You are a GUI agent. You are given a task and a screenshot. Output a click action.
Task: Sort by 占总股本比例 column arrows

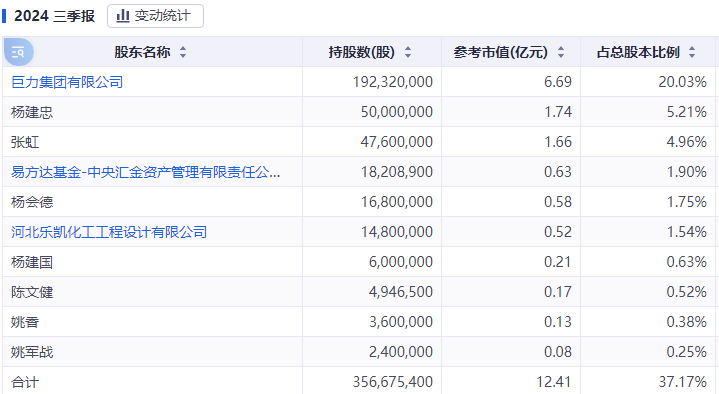click(692, 52)
